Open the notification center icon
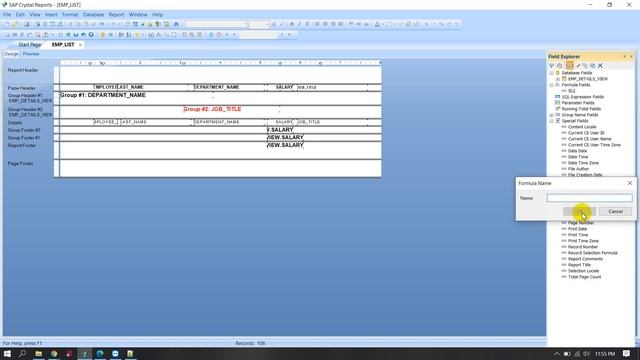Image resolution: width=640 pixels, height=360 pixels. [627, 353]
